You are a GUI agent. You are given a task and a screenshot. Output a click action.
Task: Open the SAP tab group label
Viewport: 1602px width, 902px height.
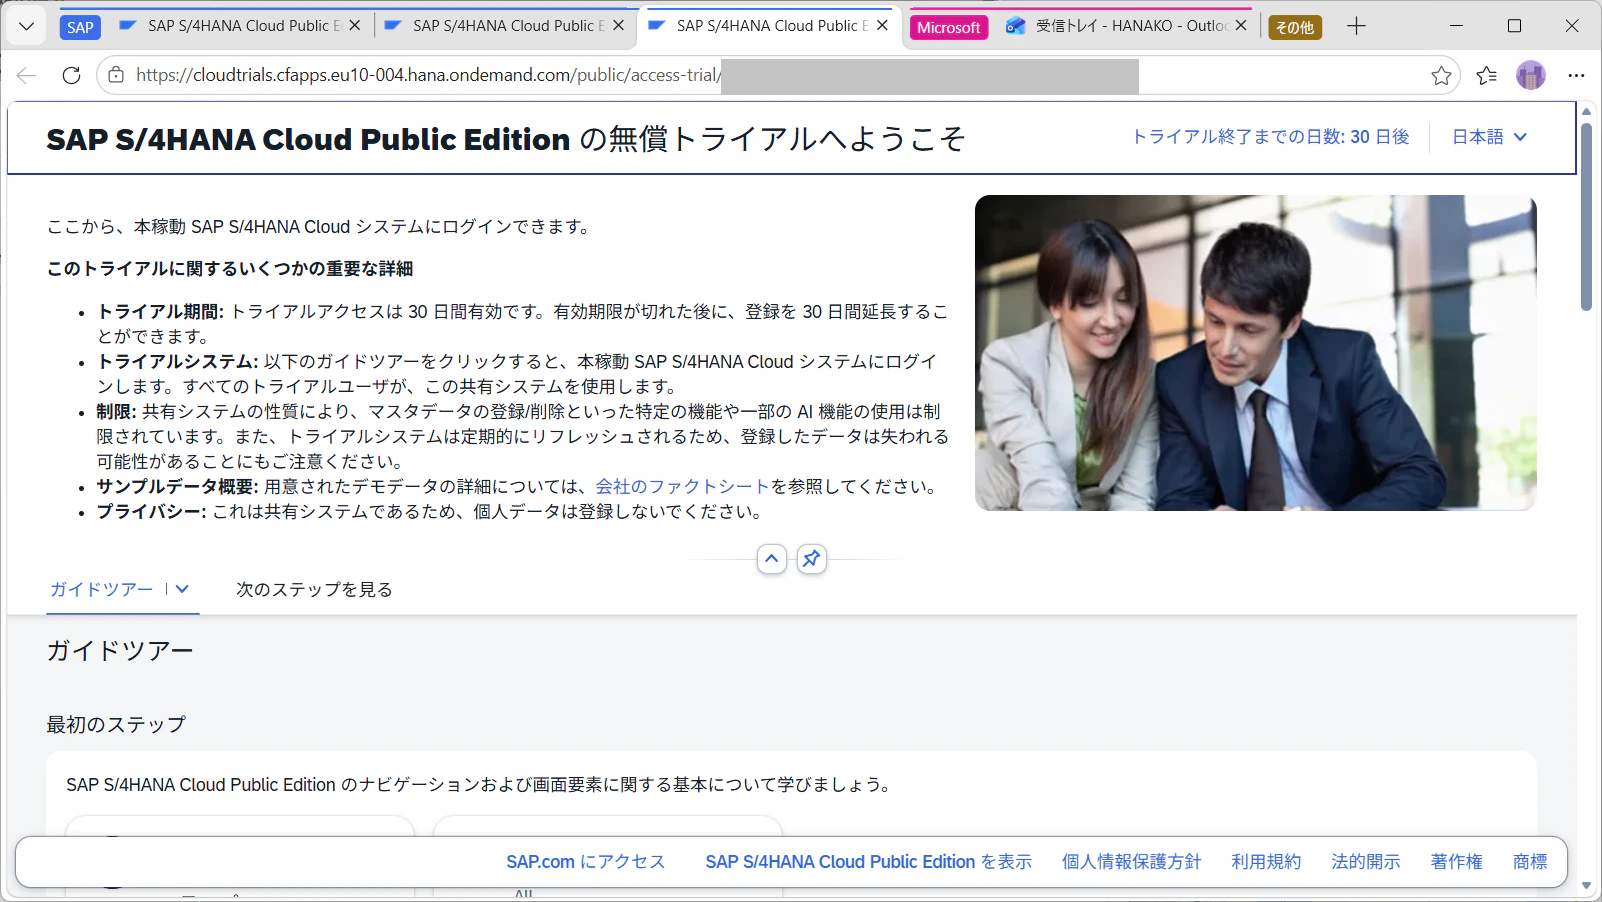[80, 27]
